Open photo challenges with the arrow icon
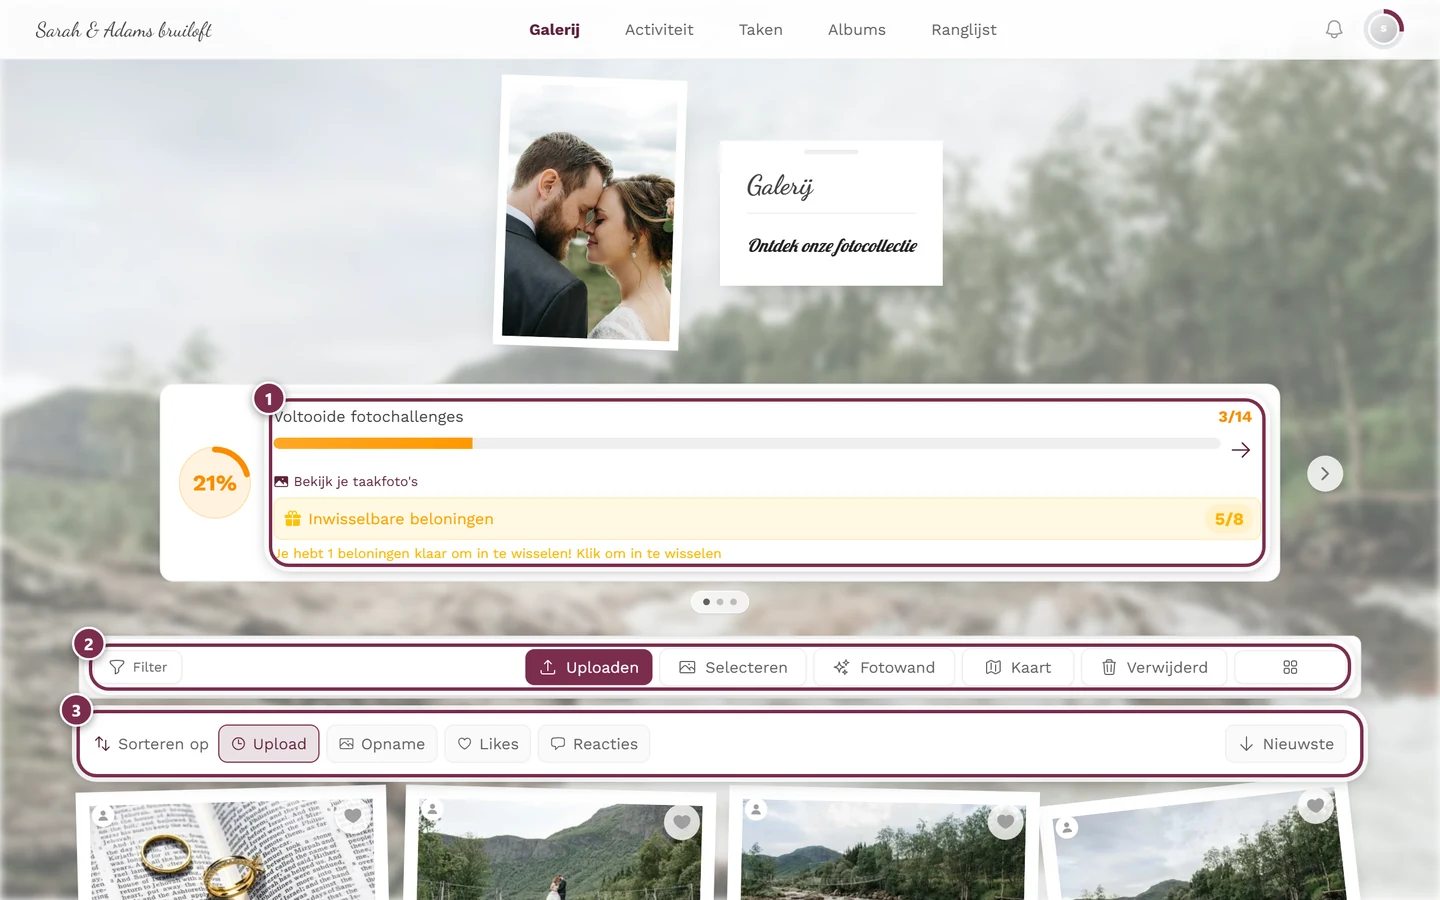 [x=1241, y=450]
